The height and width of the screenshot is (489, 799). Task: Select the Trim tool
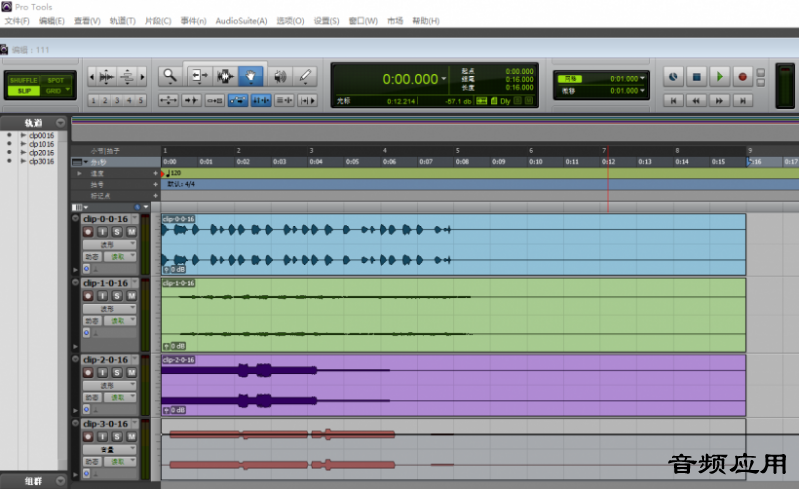coord(199,77)
